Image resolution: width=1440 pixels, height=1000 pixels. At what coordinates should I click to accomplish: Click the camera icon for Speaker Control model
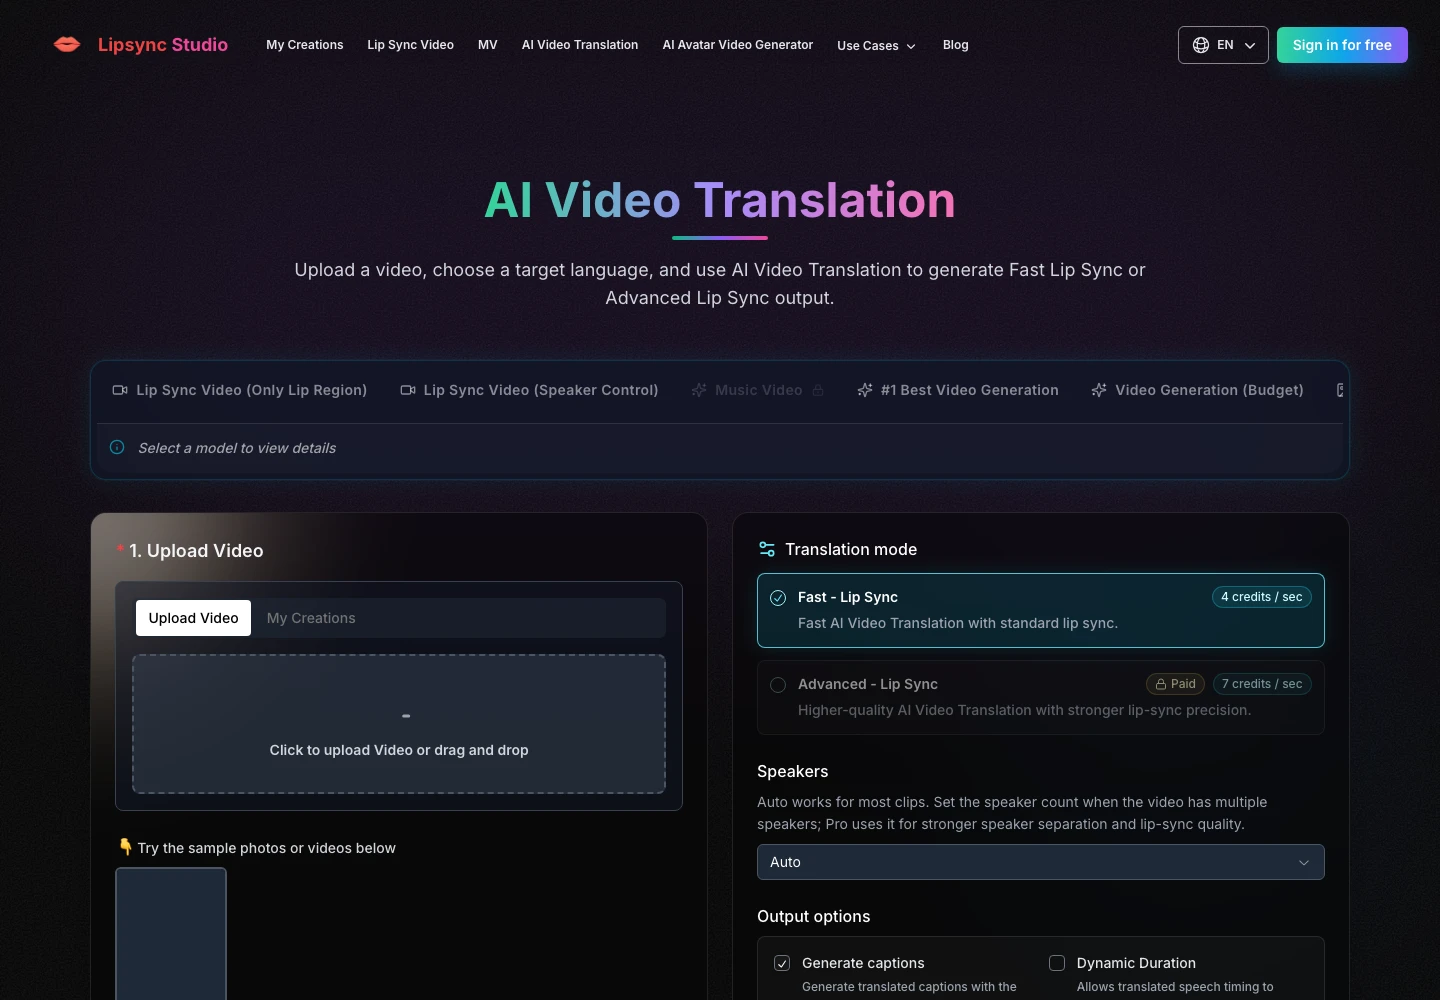(x=408, y=390)
